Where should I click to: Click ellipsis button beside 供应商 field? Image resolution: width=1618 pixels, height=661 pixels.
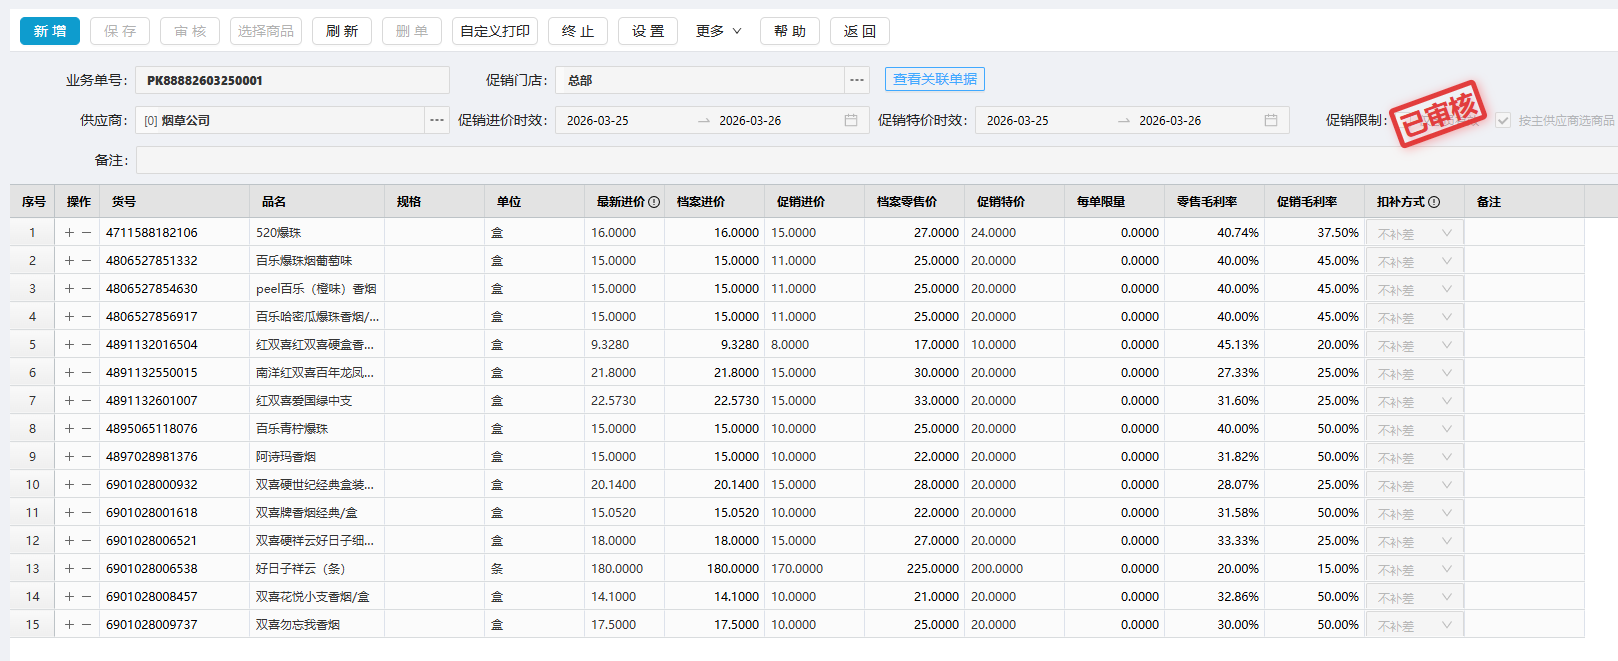tap(437, 121)
